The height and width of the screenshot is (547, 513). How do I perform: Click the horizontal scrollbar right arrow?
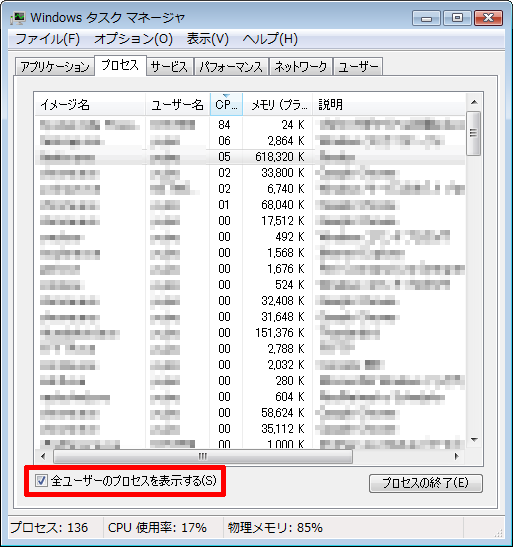[457, 456]
